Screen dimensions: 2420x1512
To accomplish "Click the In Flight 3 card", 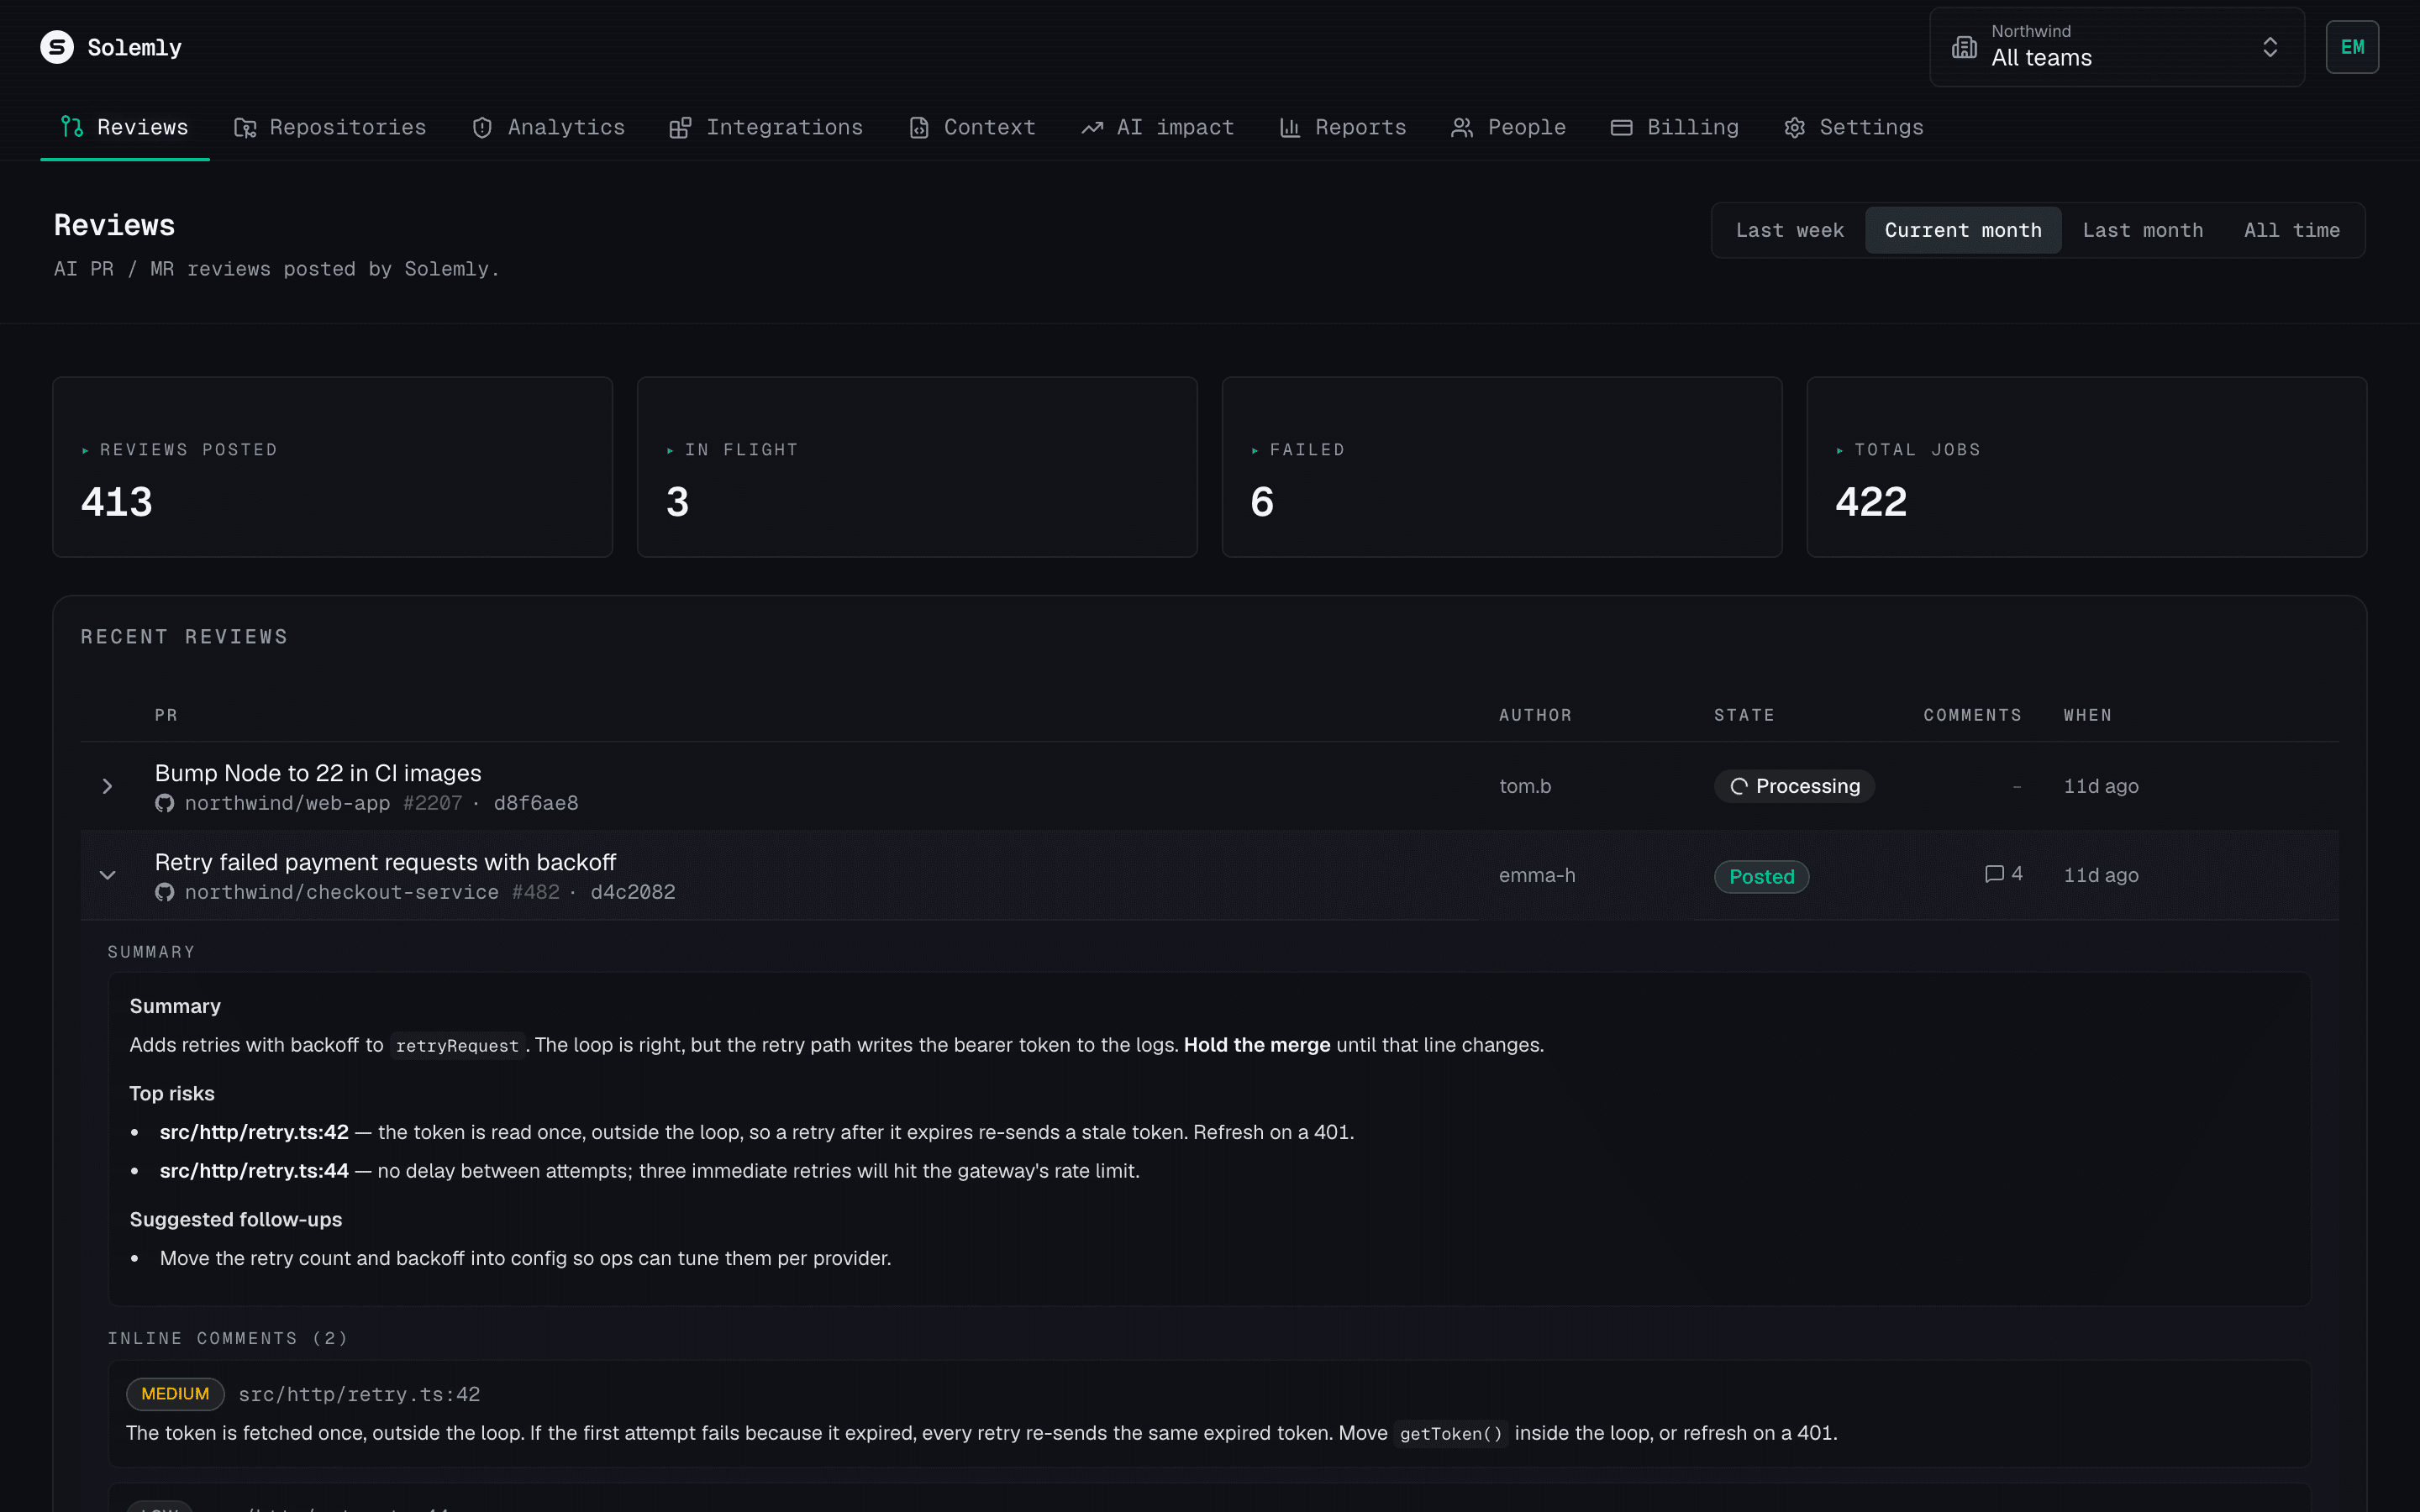I will pyautogui.click(x=917, y=467).
